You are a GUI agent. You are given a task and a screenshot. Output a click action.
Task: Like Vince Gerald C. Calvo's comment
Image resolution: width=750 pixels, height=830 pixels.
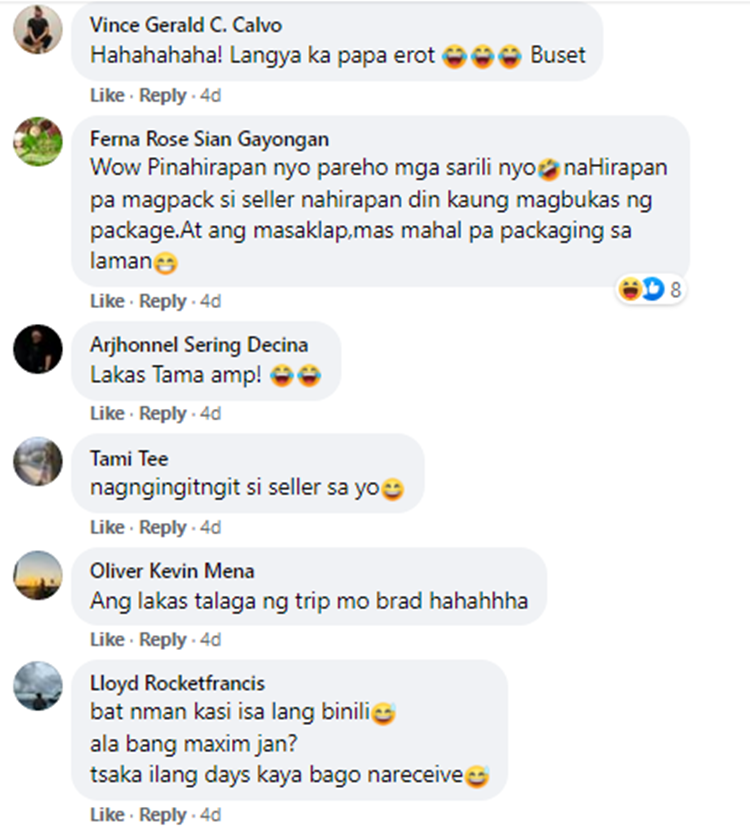point(107,95)
